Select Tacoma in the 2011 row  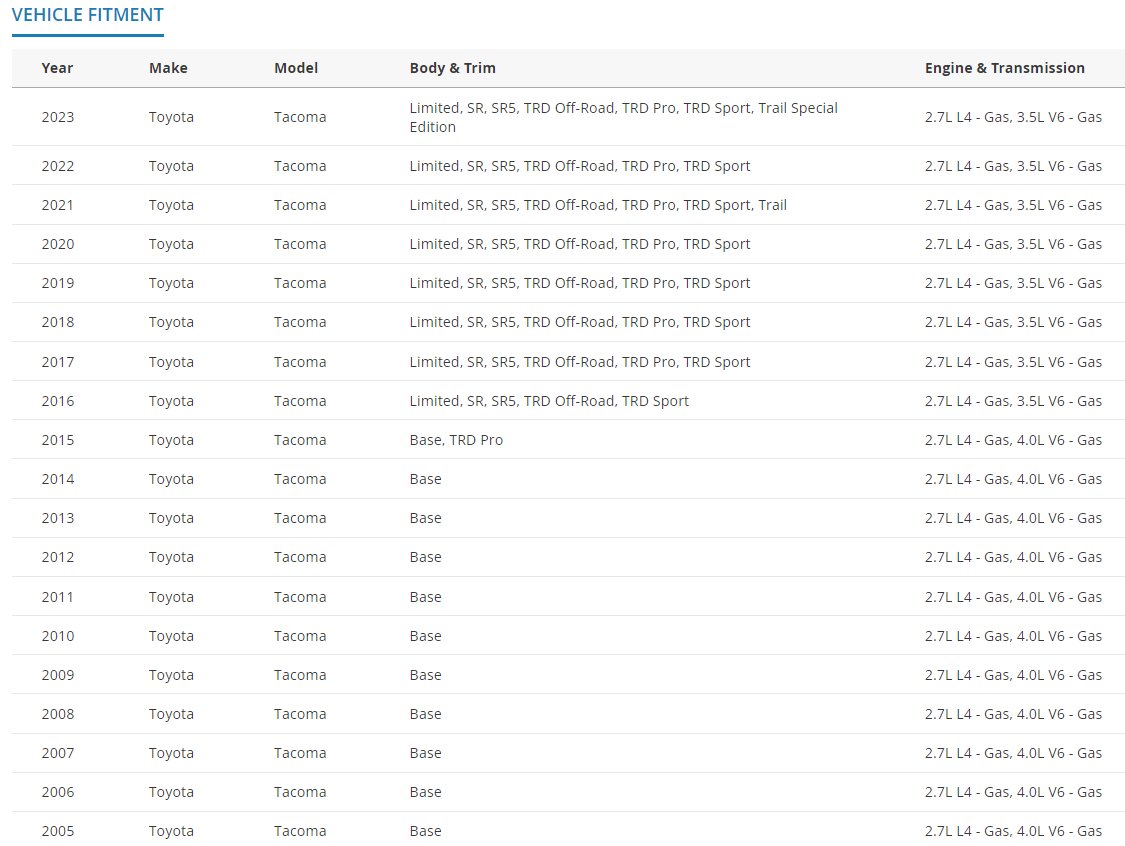click(300, 597)
